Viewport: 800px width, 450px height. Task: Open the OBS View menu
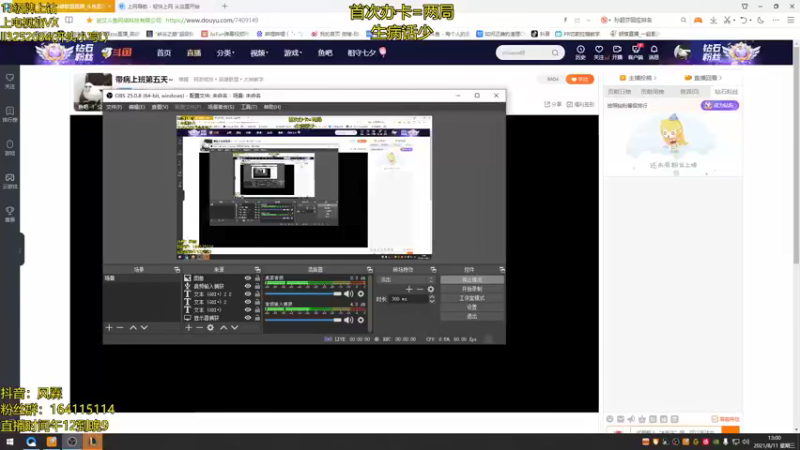(160, 107)
